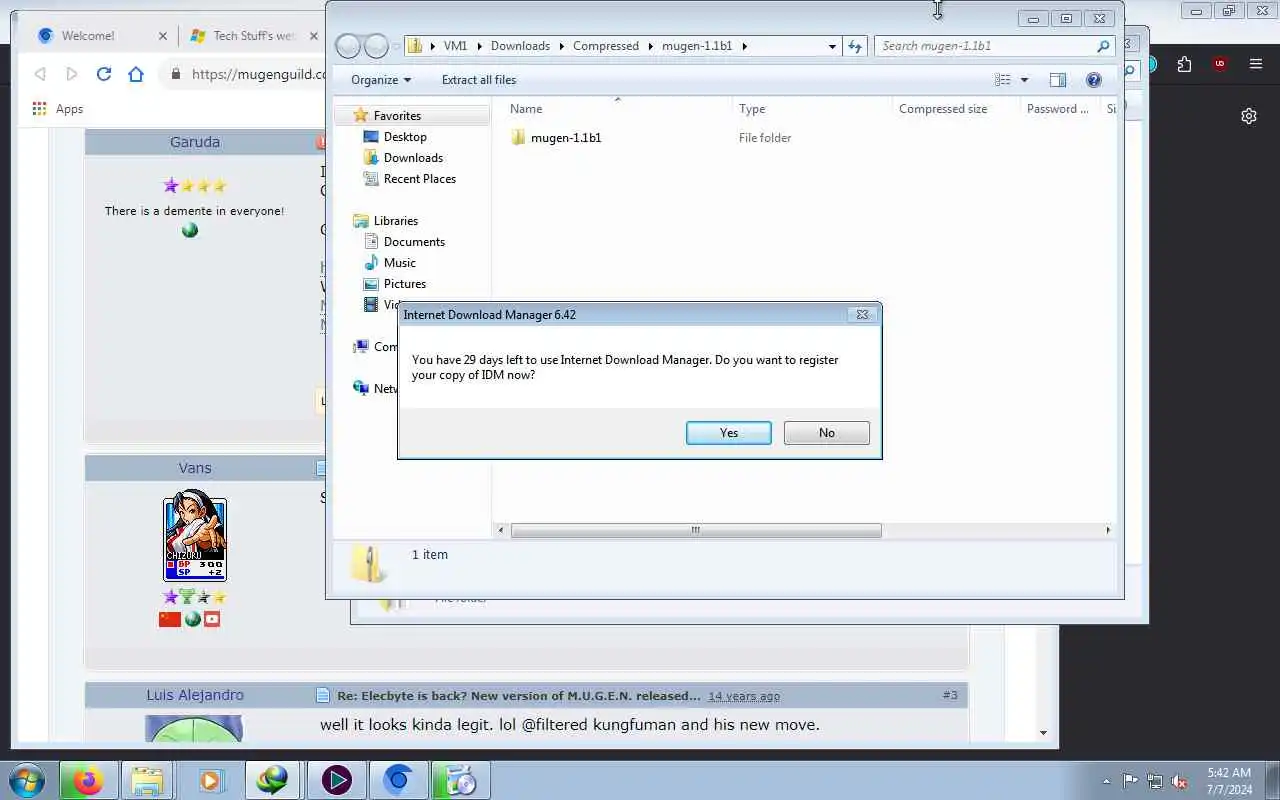Viewport: 1280px width, 800px height.
Task: Open the browser extensions puzzle icon
Action: 1184,64
